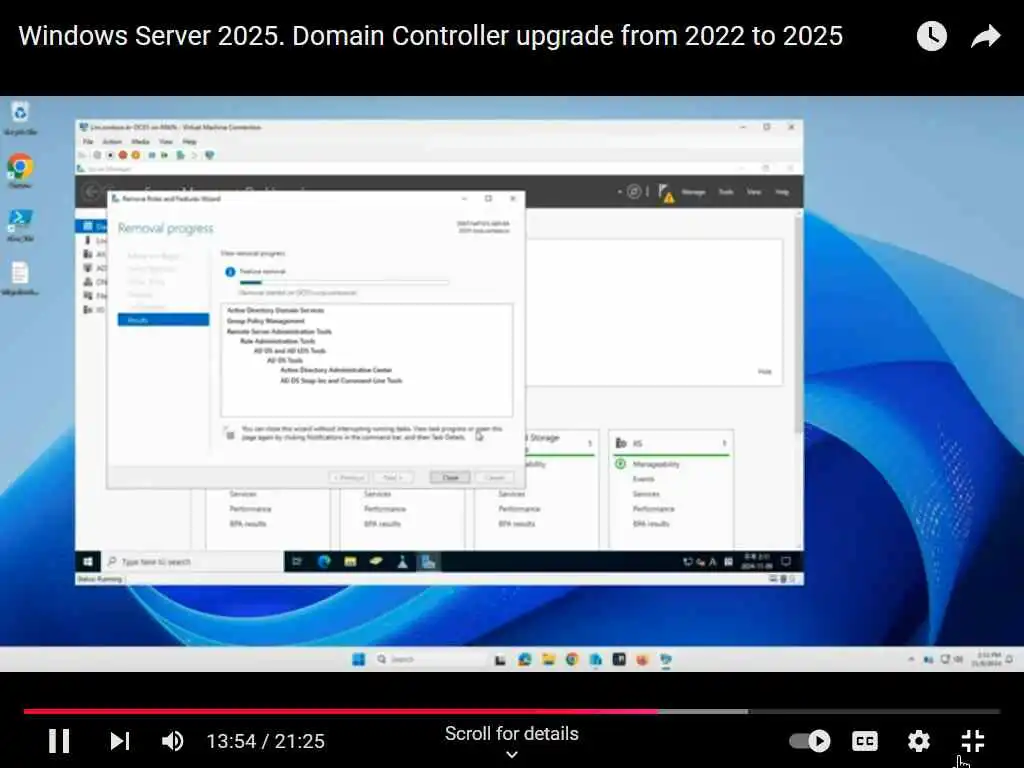Exit full screen mode icon
The width and height of the screenshot is (1024, 768).
pos(973,741)
